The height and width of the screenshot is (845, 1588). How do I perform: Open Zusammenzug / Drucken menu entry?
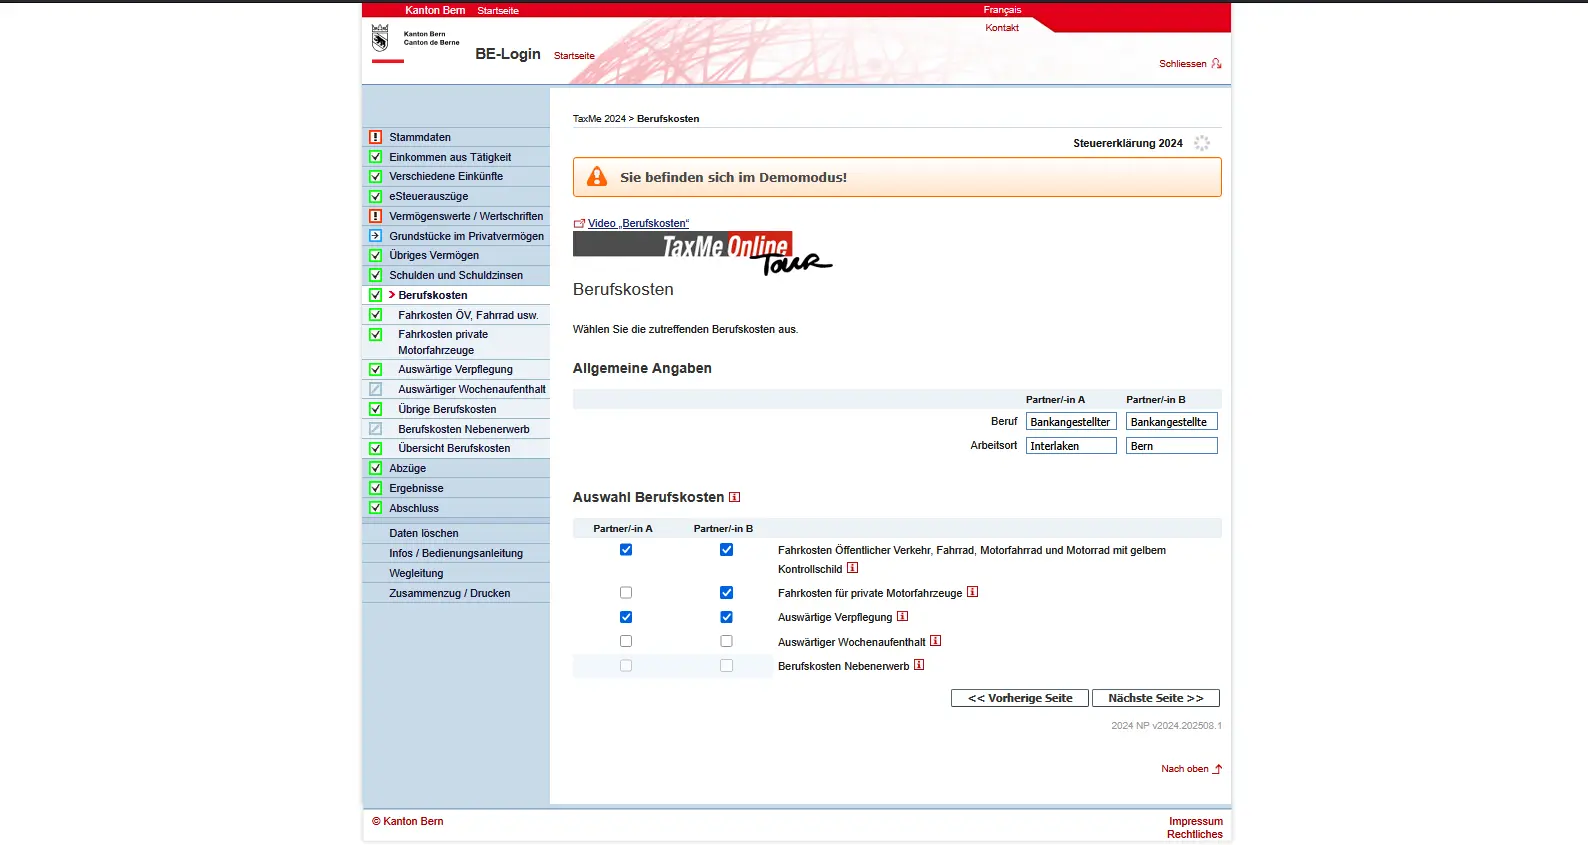449,593
